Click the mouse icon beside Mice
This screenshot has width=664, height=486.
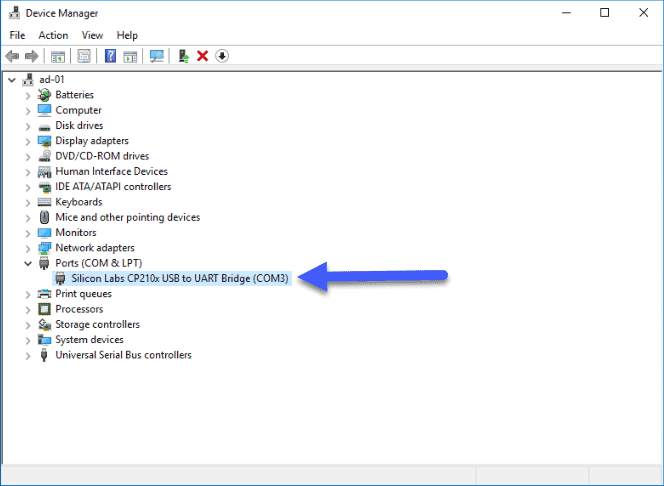[44, 217]
